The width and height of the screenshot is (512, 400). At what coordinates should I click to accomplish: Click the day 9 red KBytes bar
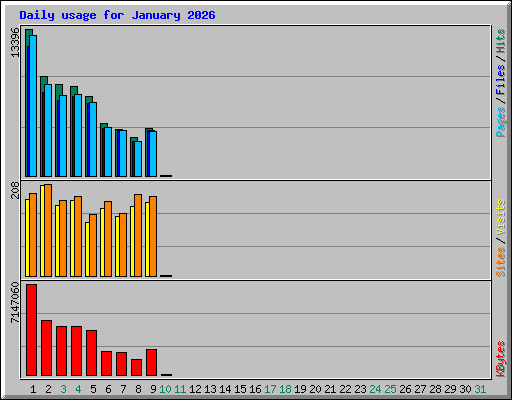click(152, 362)
